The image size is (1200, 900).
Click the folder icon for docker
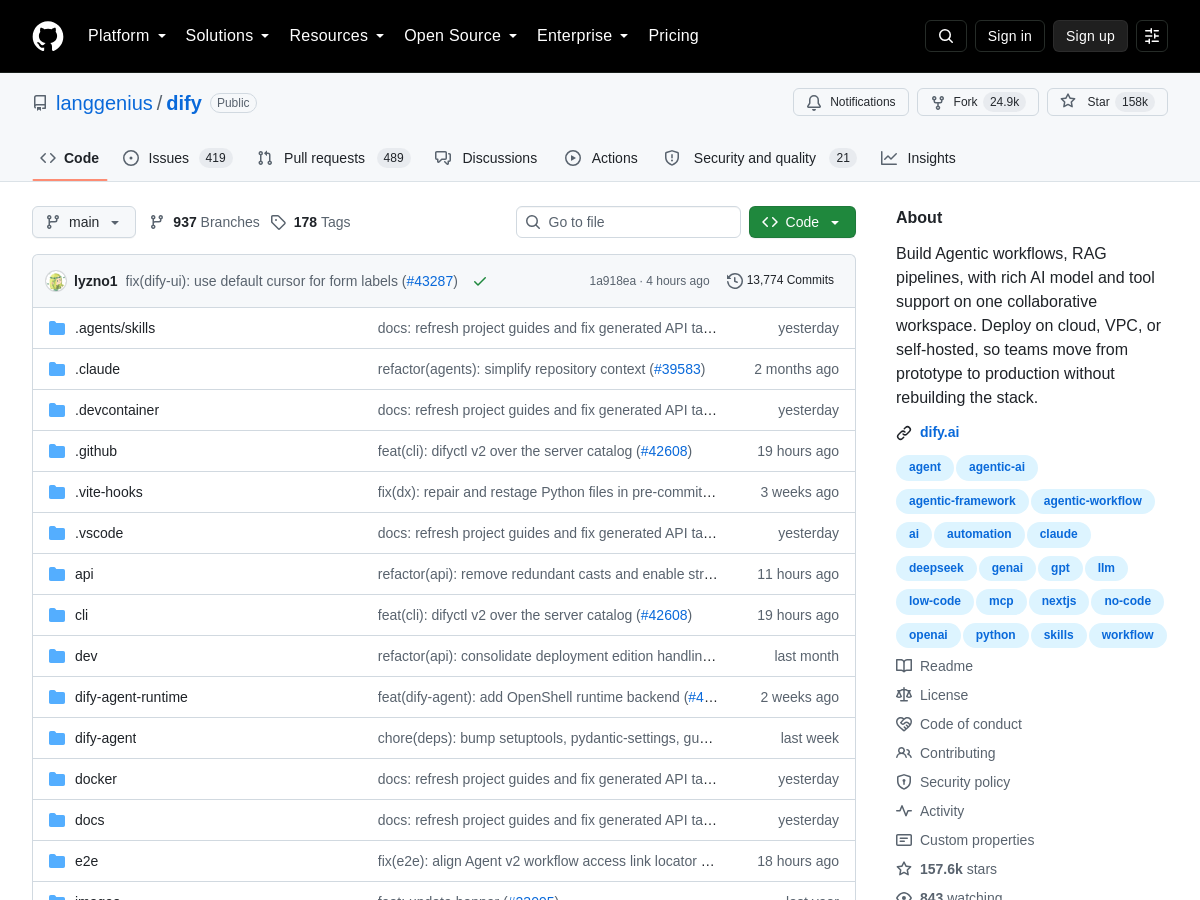tap(57, 779)
